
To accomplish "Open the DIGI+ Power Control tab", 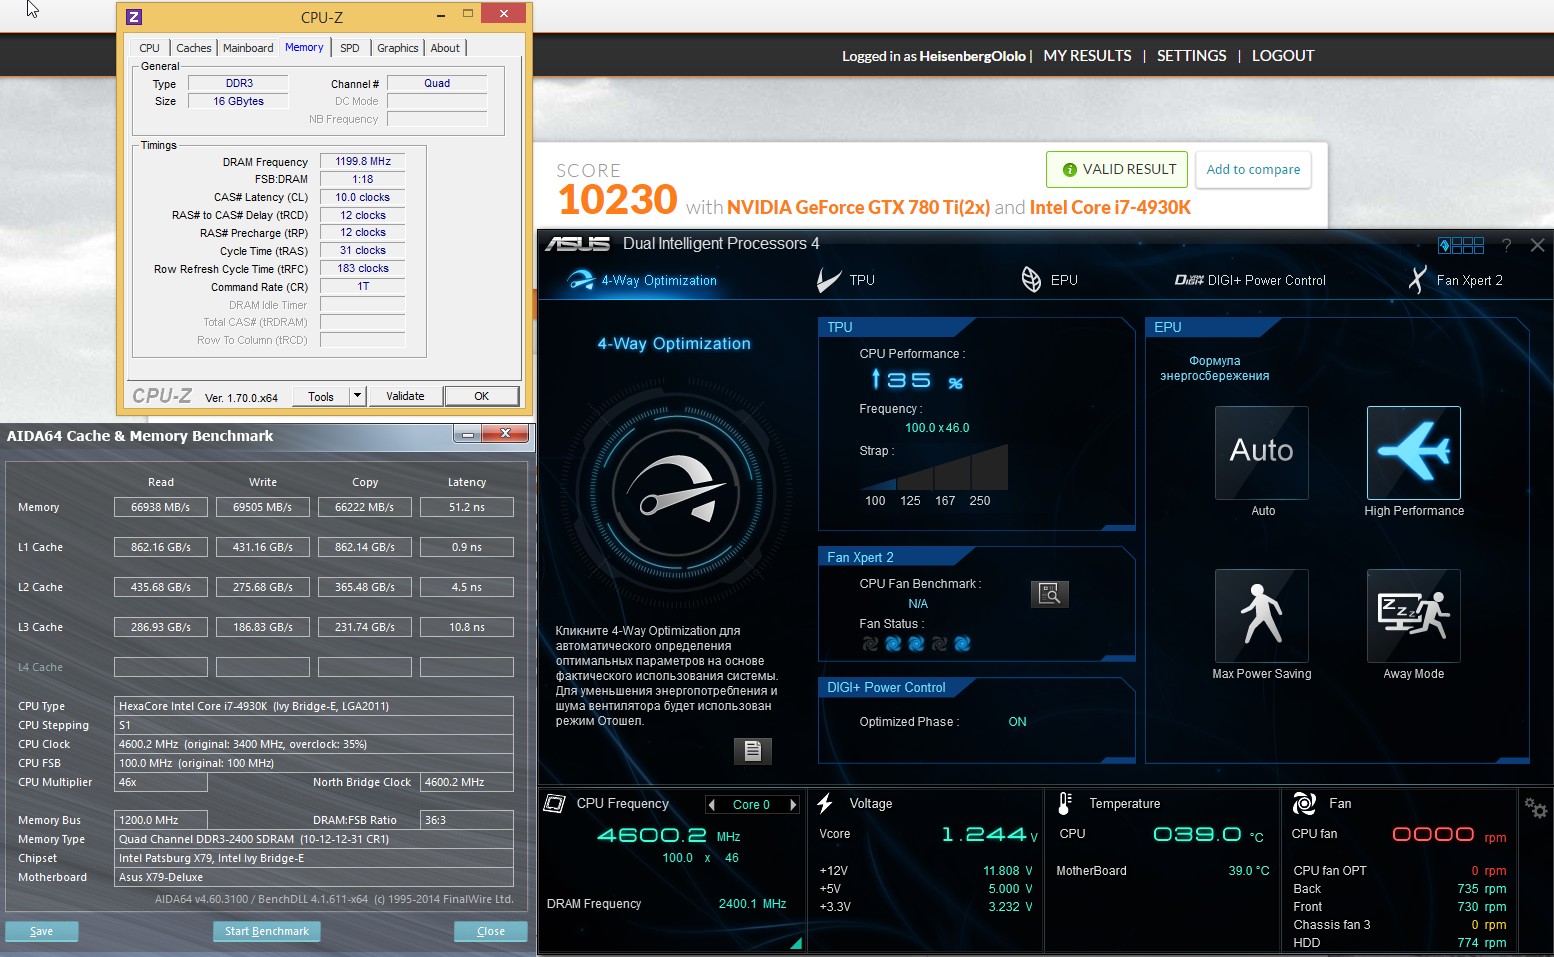I will [1250, 281].
